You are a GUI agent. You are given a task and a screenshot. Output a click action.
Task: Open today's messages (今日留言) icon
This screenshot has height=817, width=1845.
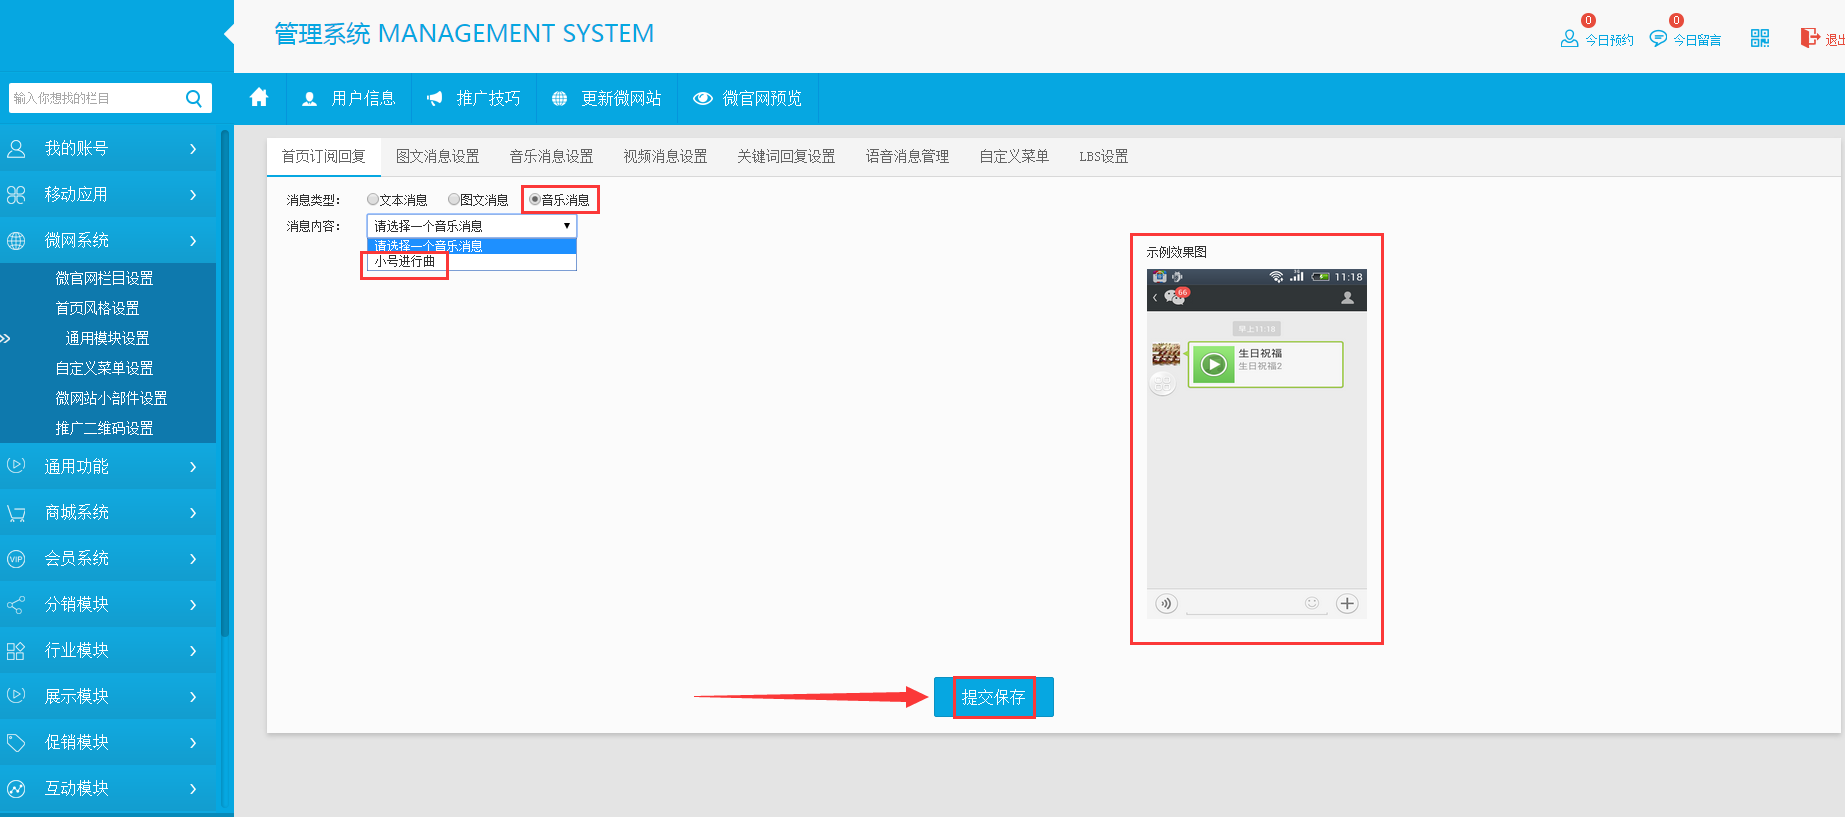pyautogui.click(x=1658, y=38)
